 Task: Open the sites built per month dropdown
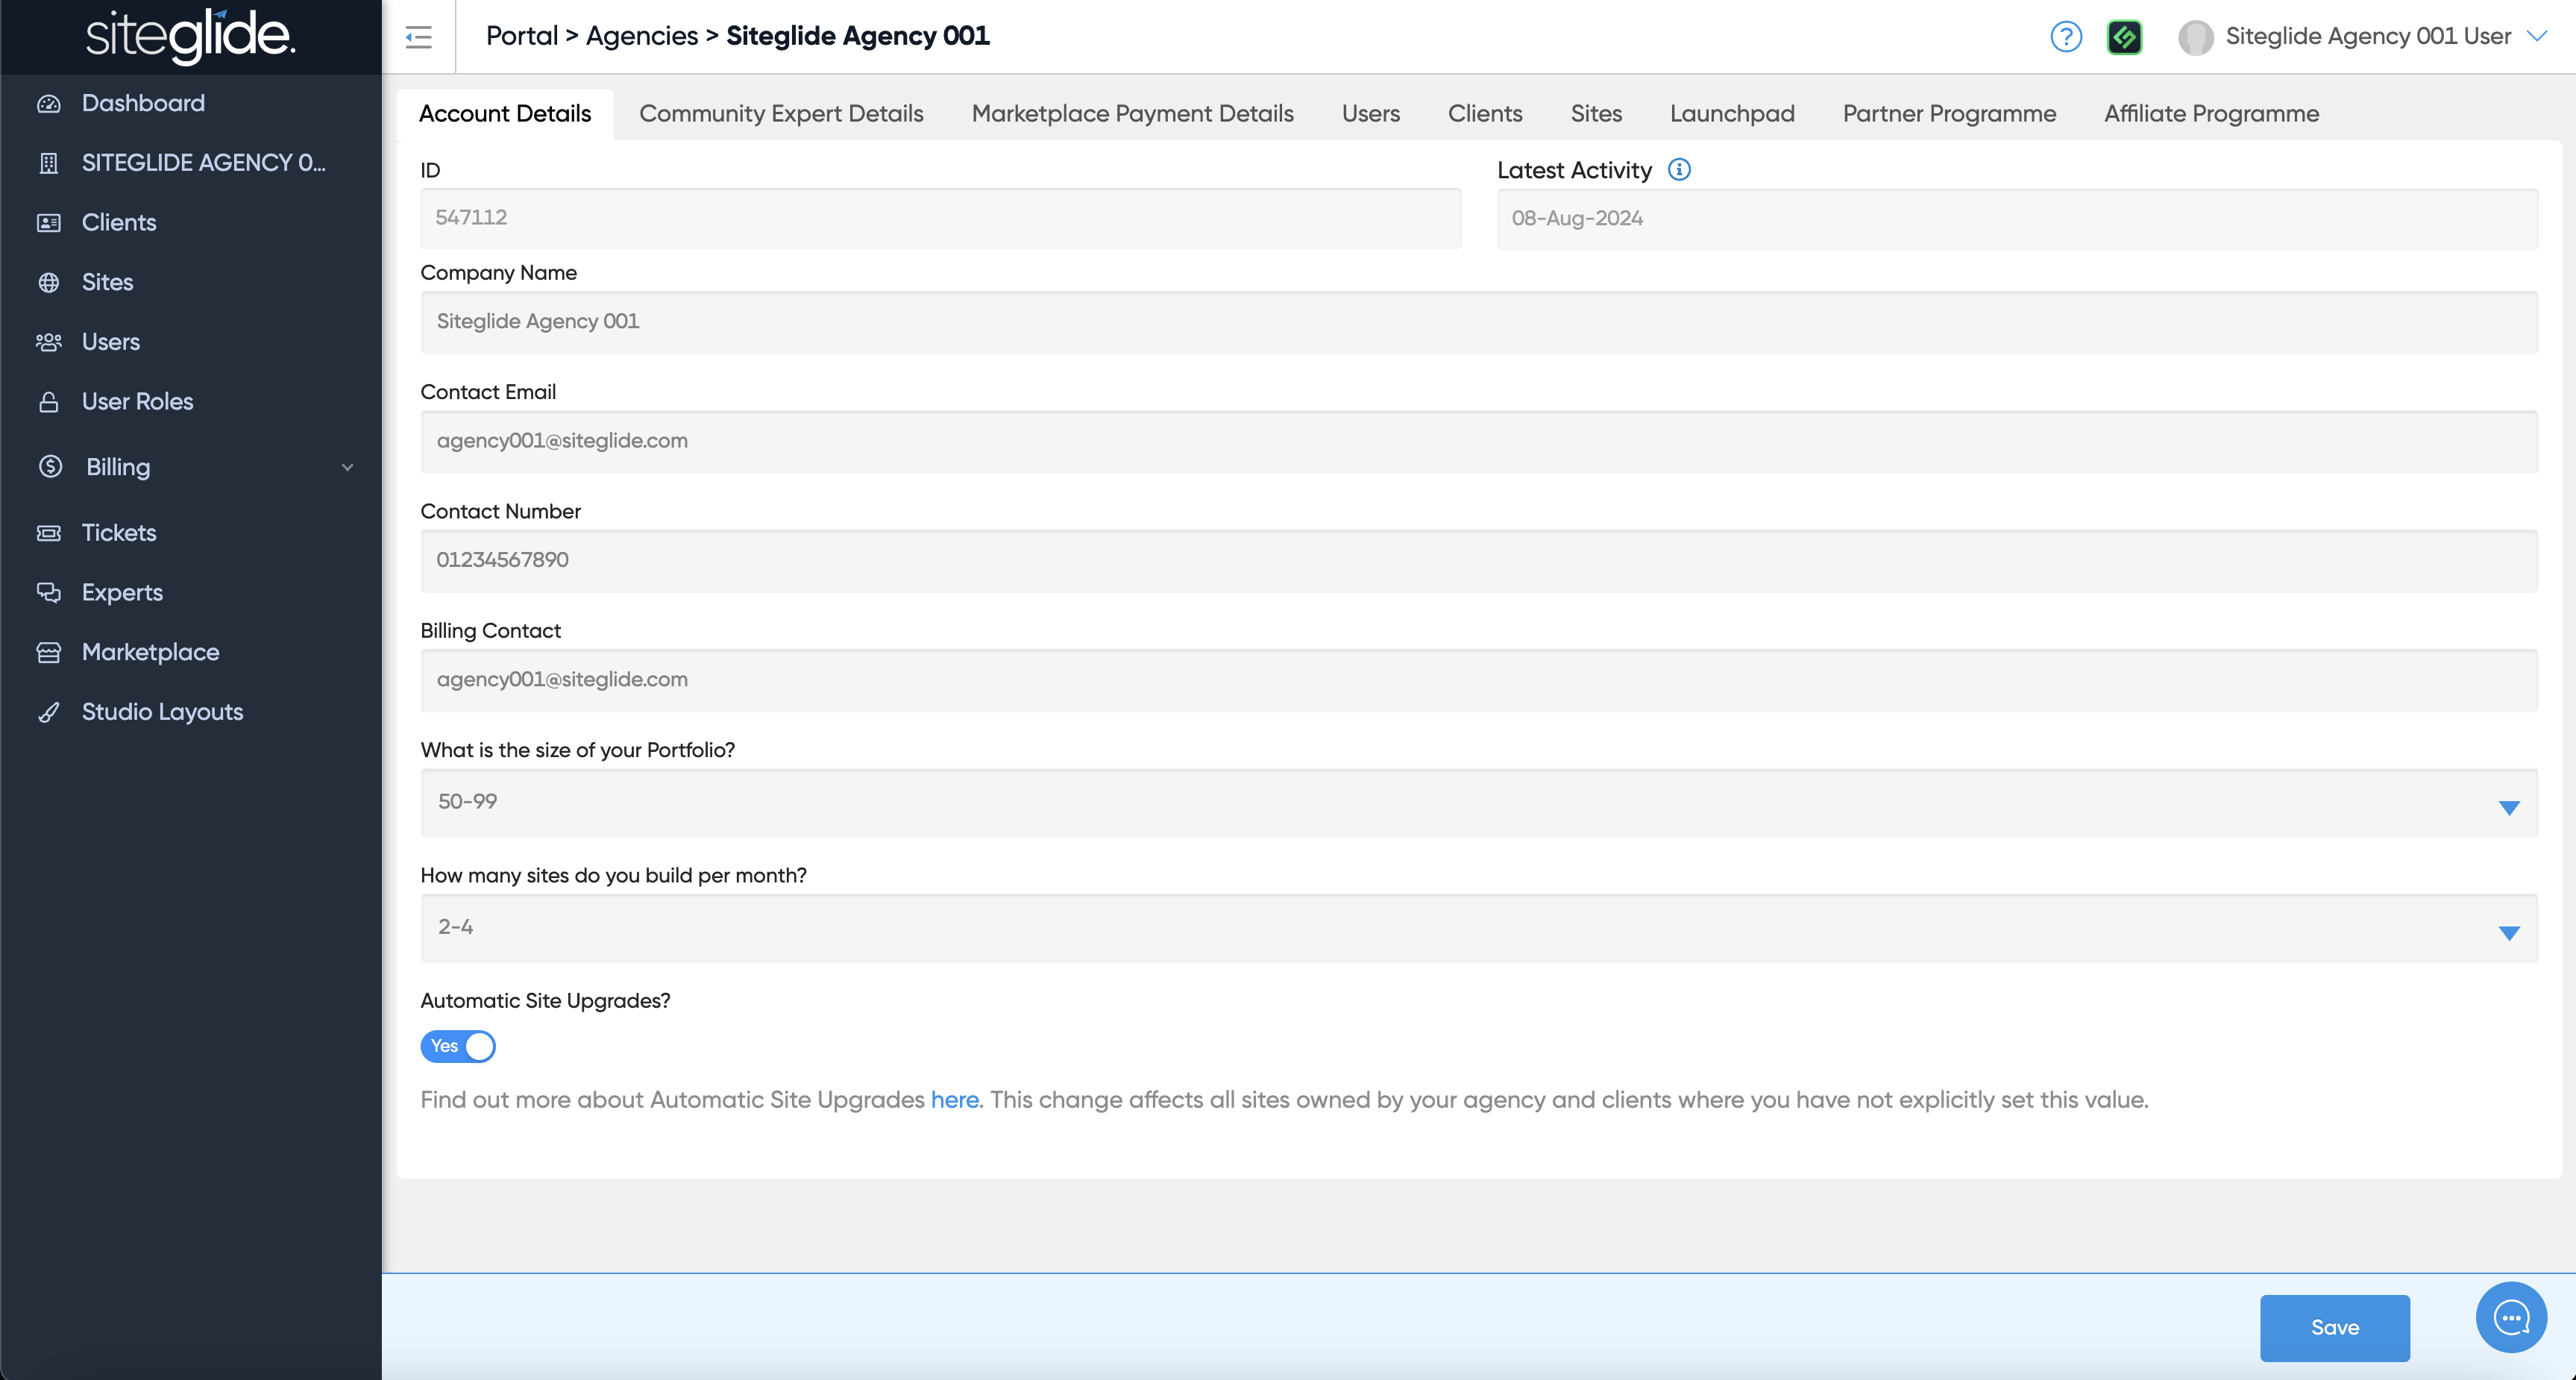click(x=1478, y=928)
